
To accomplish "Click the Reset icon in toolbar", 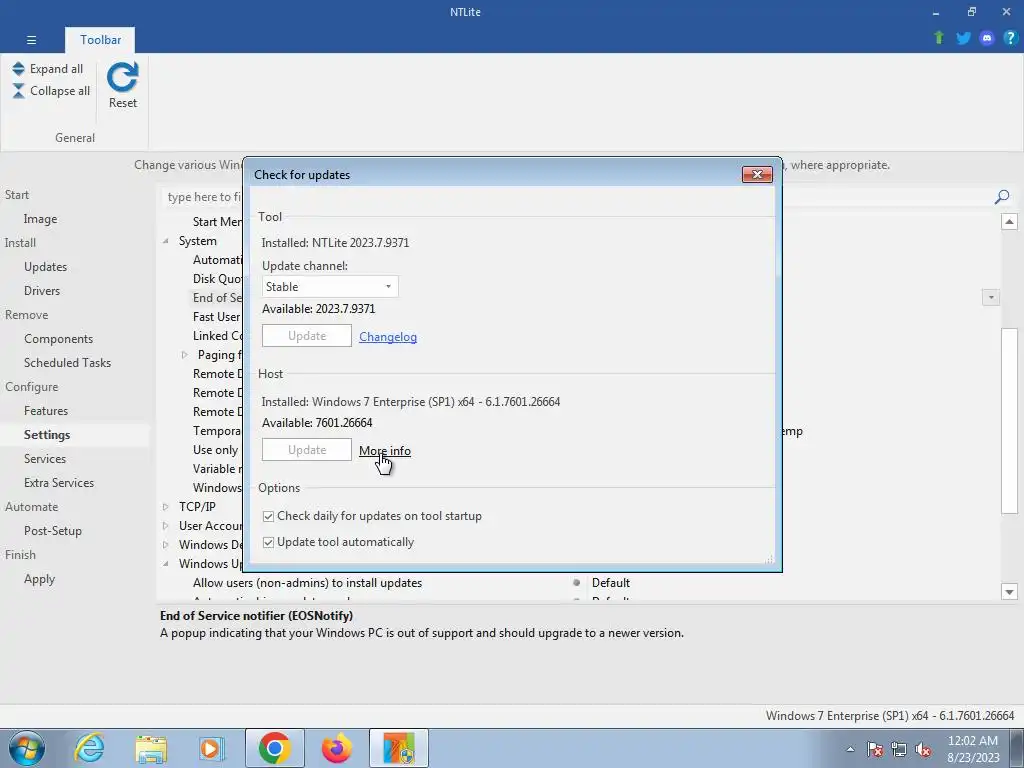I will point(123,77).
